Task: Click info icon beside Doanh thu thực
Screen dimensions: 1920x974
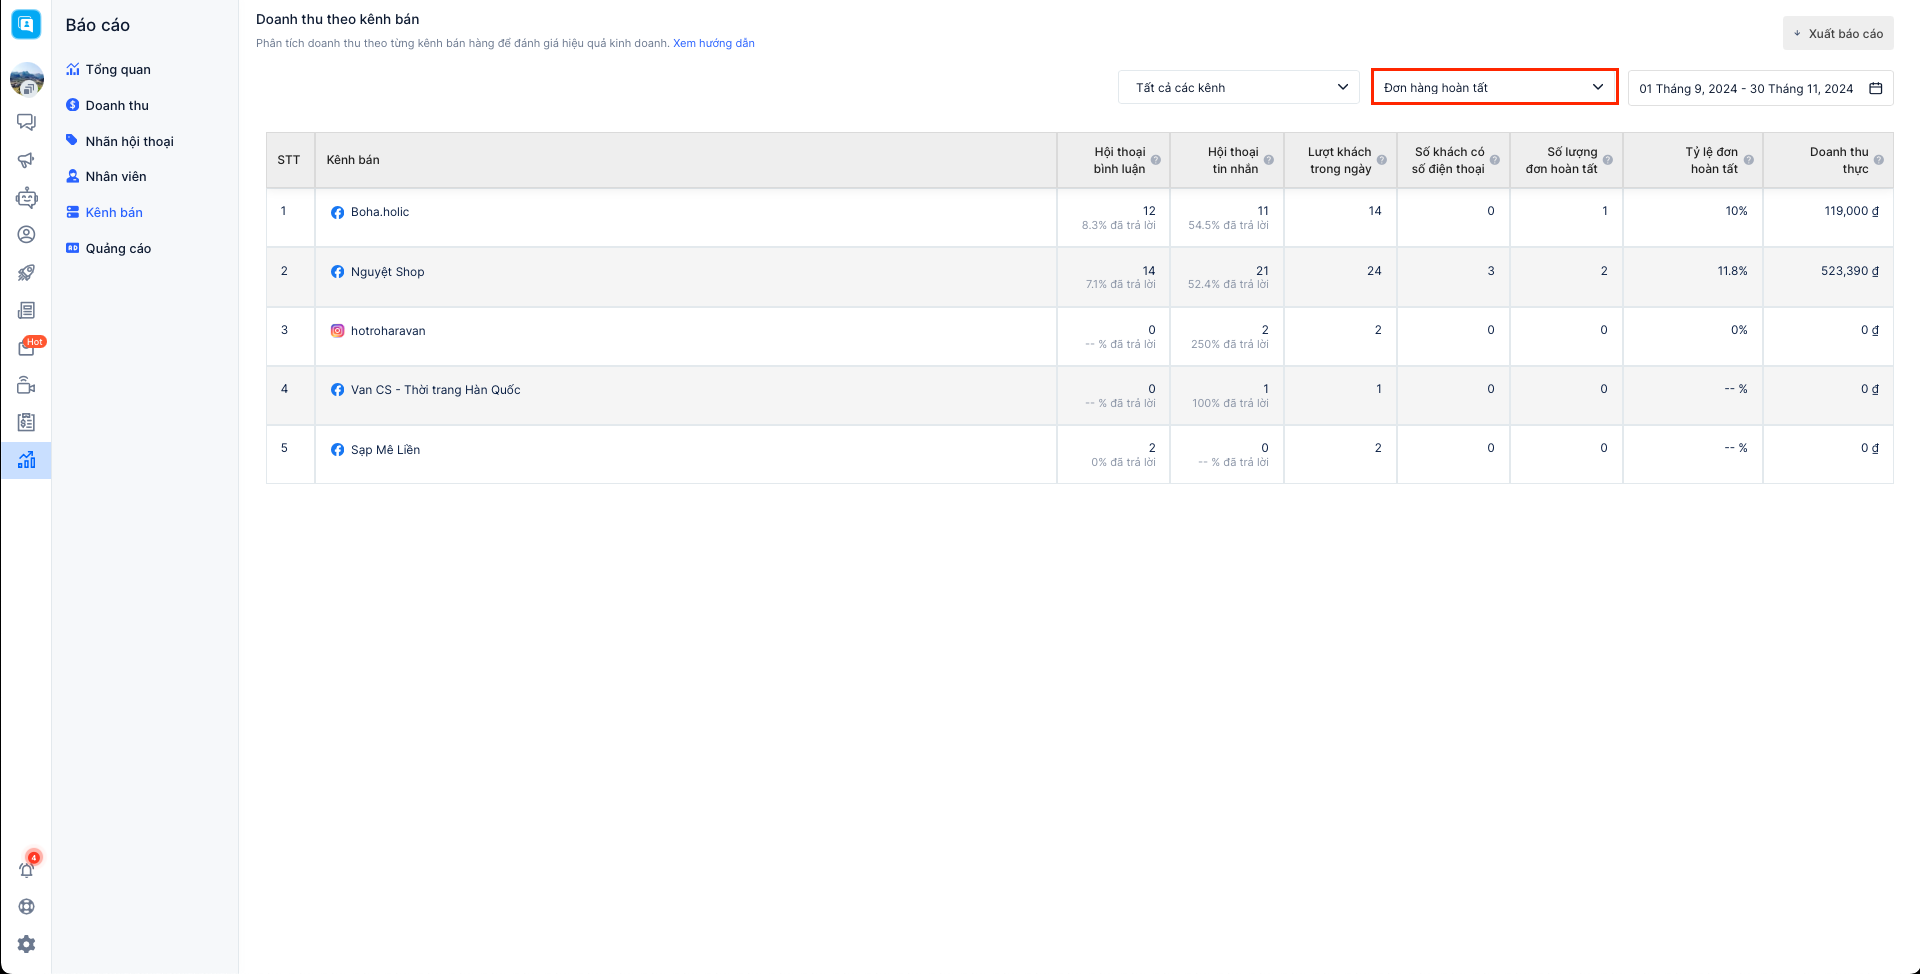Action: 1878,160
